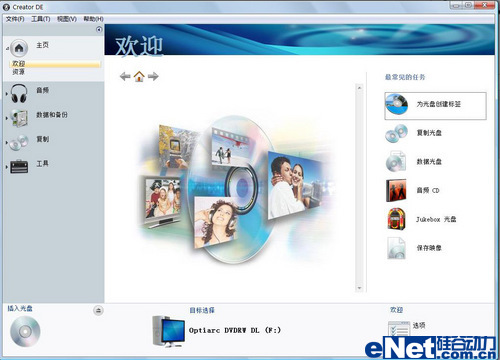Collapse the left sidebar panel arrow

[99, 30]
